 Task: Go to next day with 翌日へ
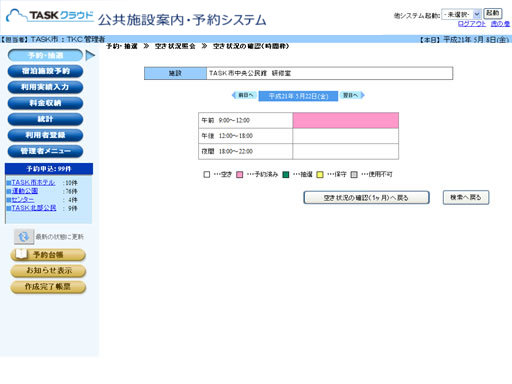[x=352, y=95]
